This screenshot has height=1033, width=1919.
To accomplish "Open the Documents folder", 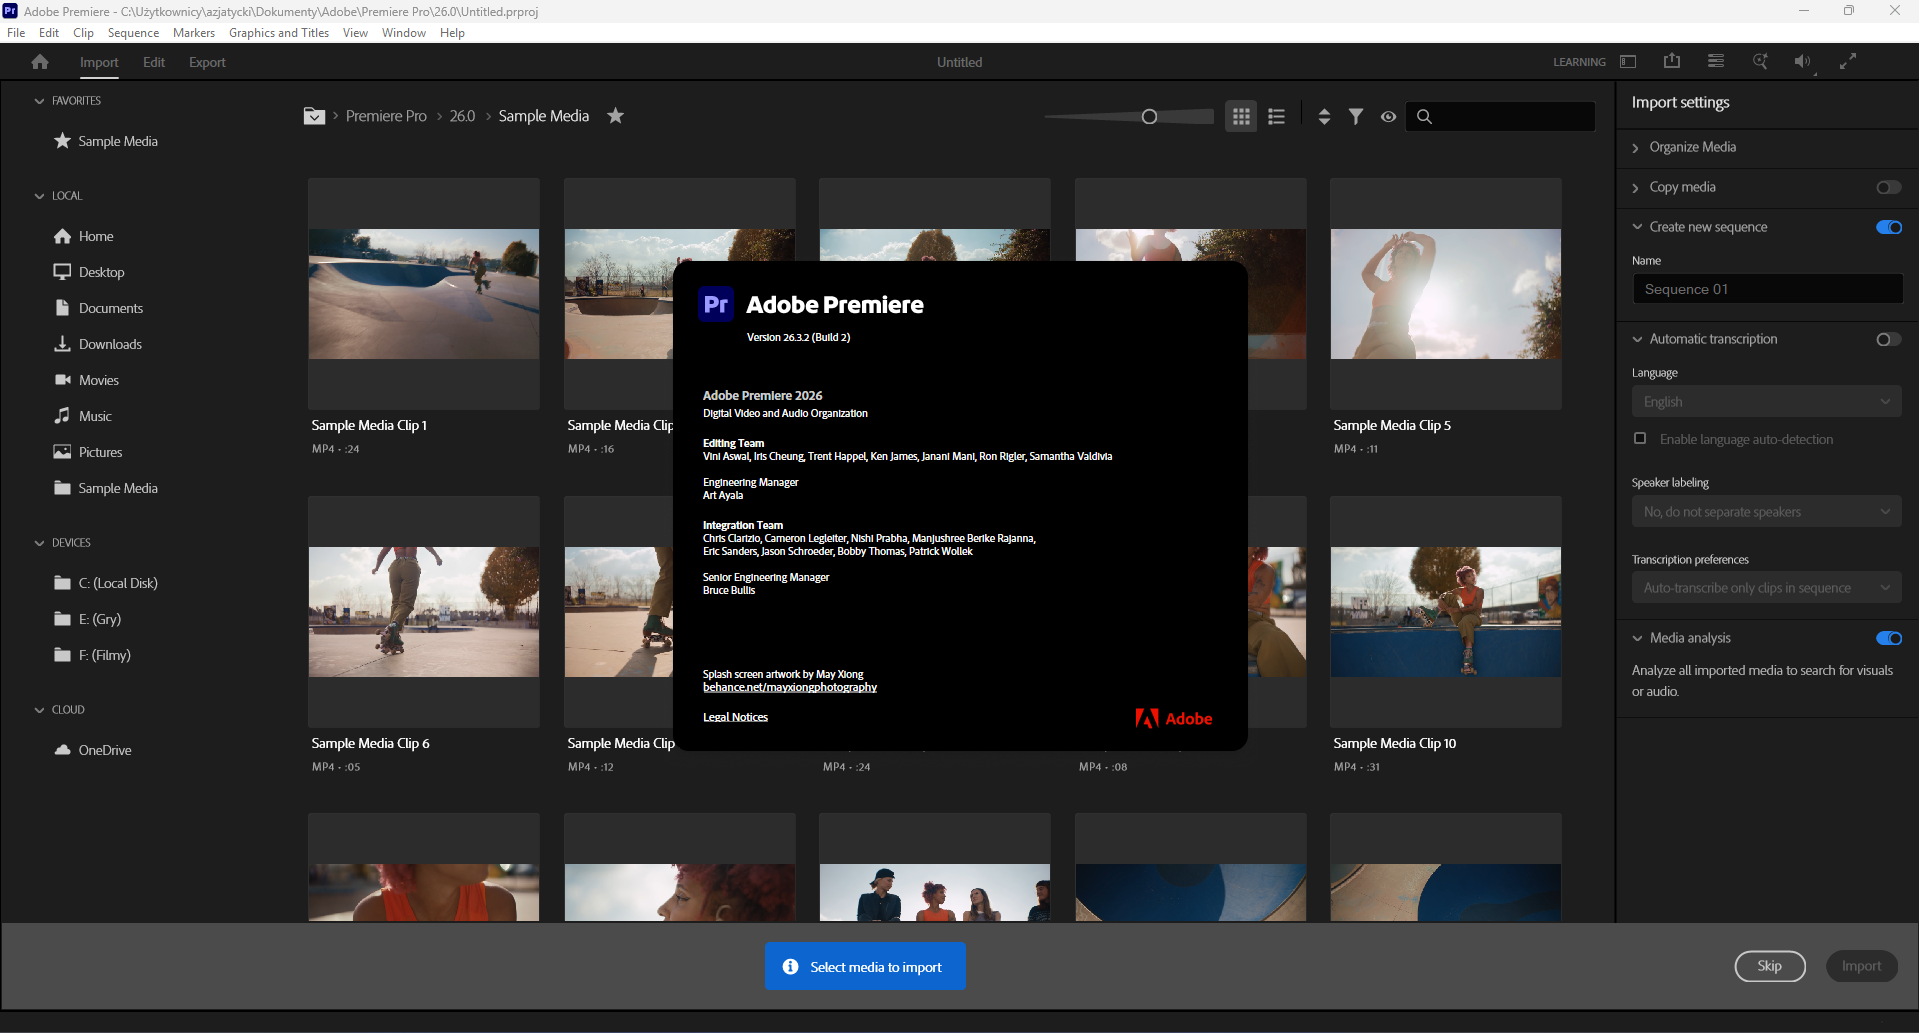I will pos(98,308).
